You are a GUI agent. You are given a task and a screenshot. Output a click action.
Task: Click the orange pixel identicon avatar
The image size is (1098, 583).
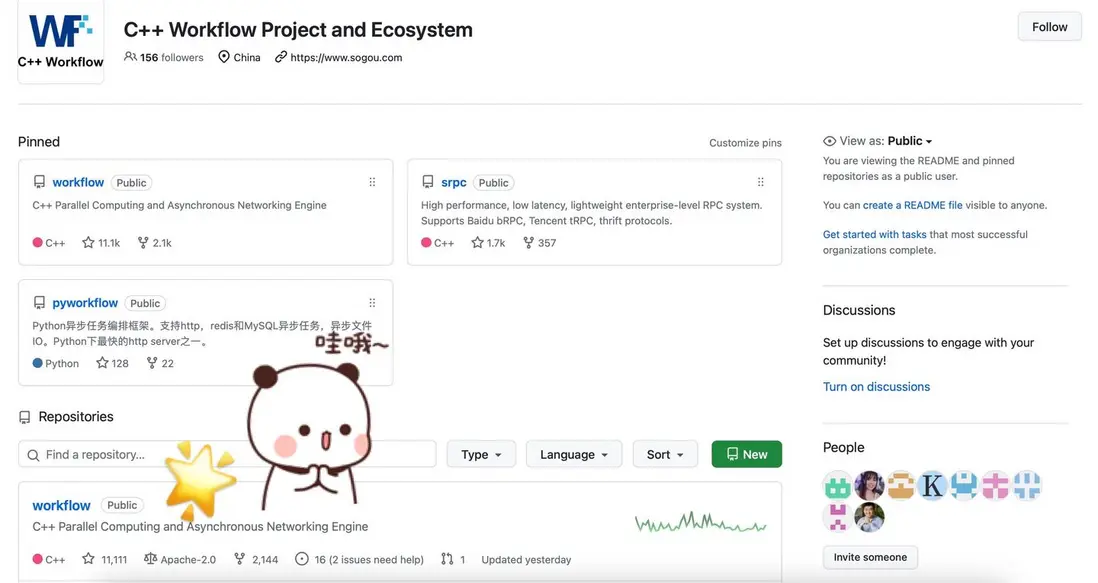tap(901, 484)
